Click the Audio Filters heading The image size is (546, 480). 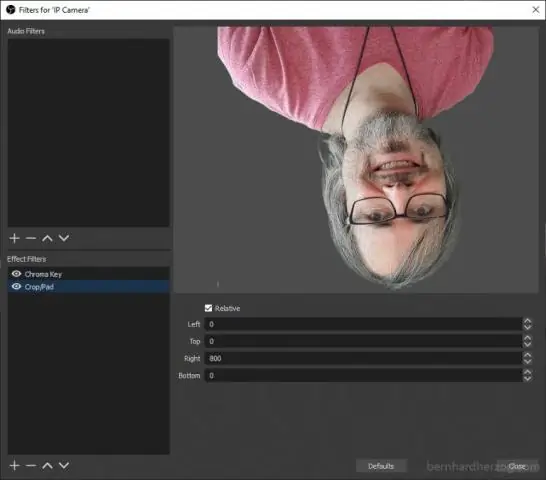[x=26, y=31]
